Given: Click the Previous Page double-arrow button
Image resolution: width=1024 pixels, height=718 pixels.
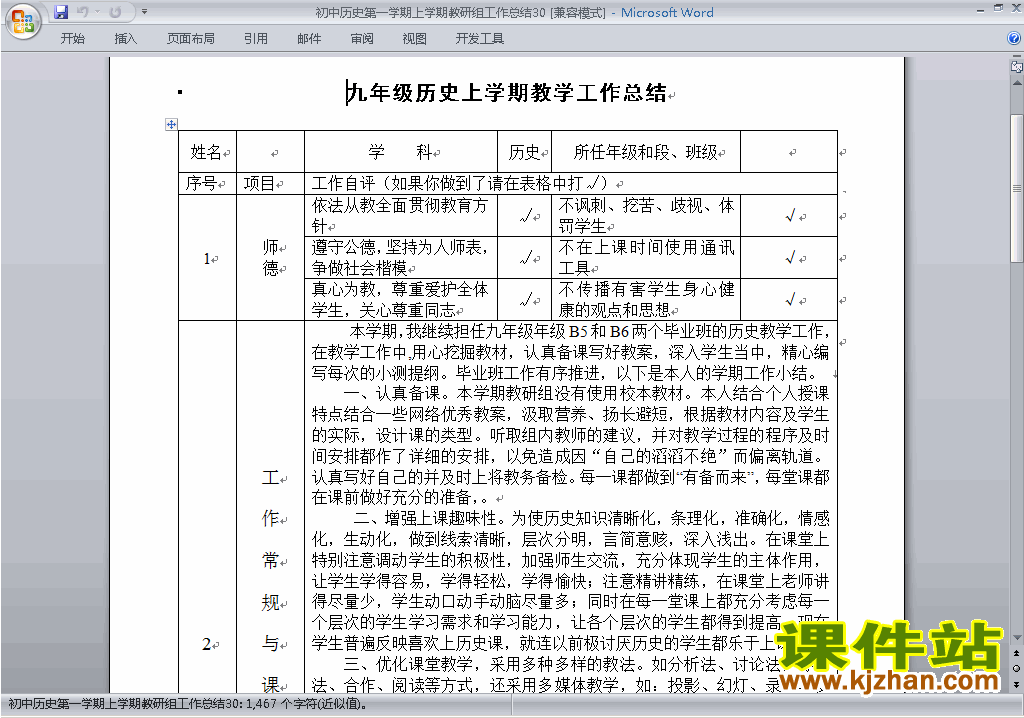Looking at the screenshot, I should click(1017, 653).
